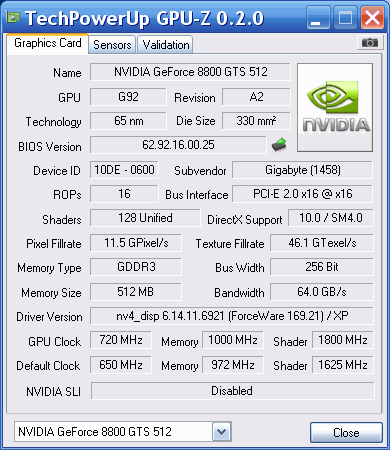The height and width of the screenshot is (450, 390).
Task: Click the Default Clock label
Action: (x=48, y=366)
